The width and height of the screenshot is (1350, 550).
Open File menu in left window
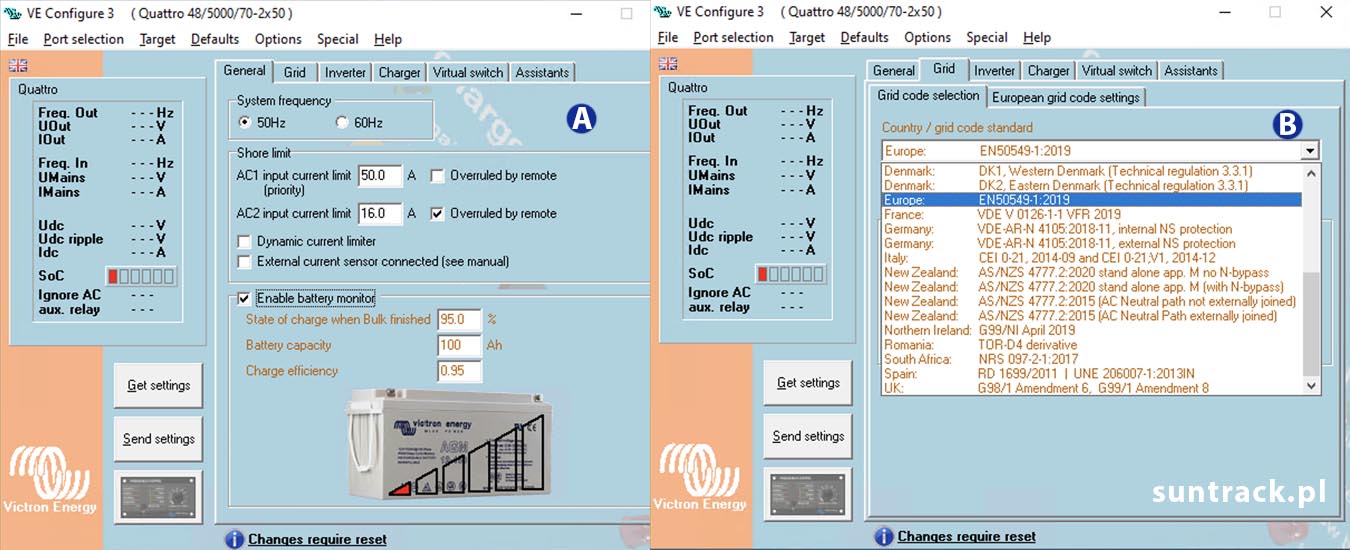tap(18, 39)
